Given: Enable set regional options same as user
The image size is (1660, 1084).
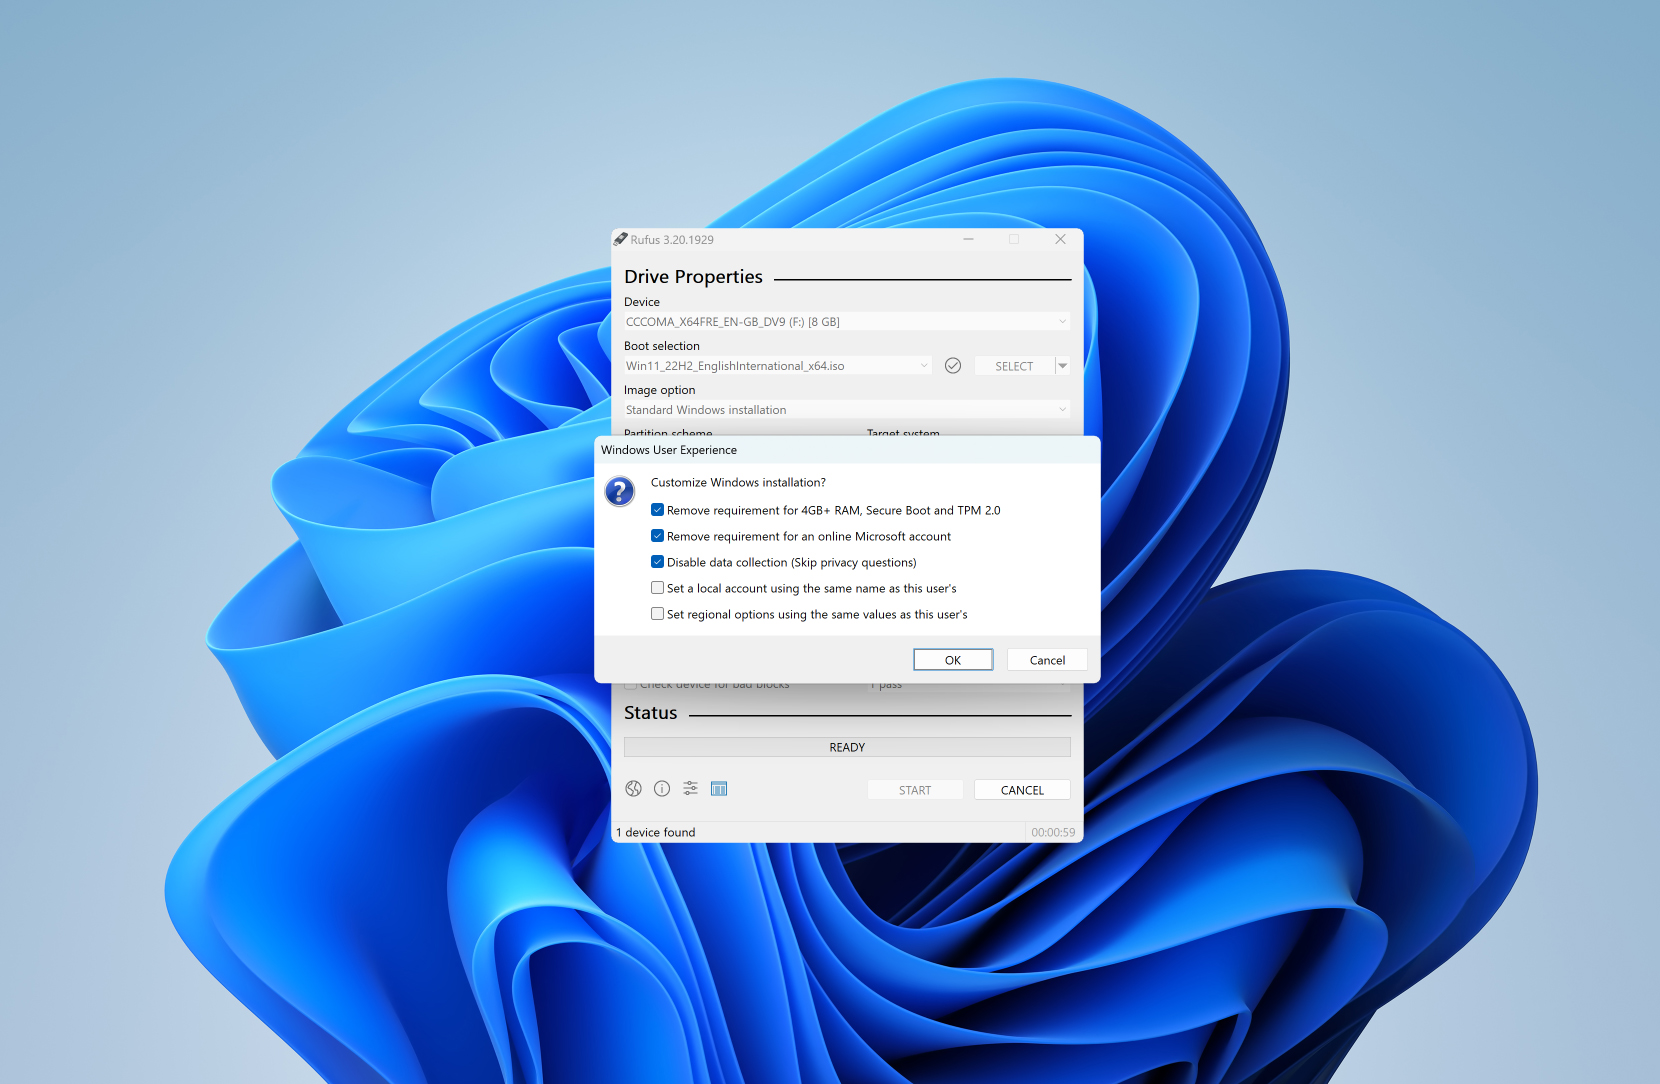Looking at the screenshot, I should click(x=657, y=614).
